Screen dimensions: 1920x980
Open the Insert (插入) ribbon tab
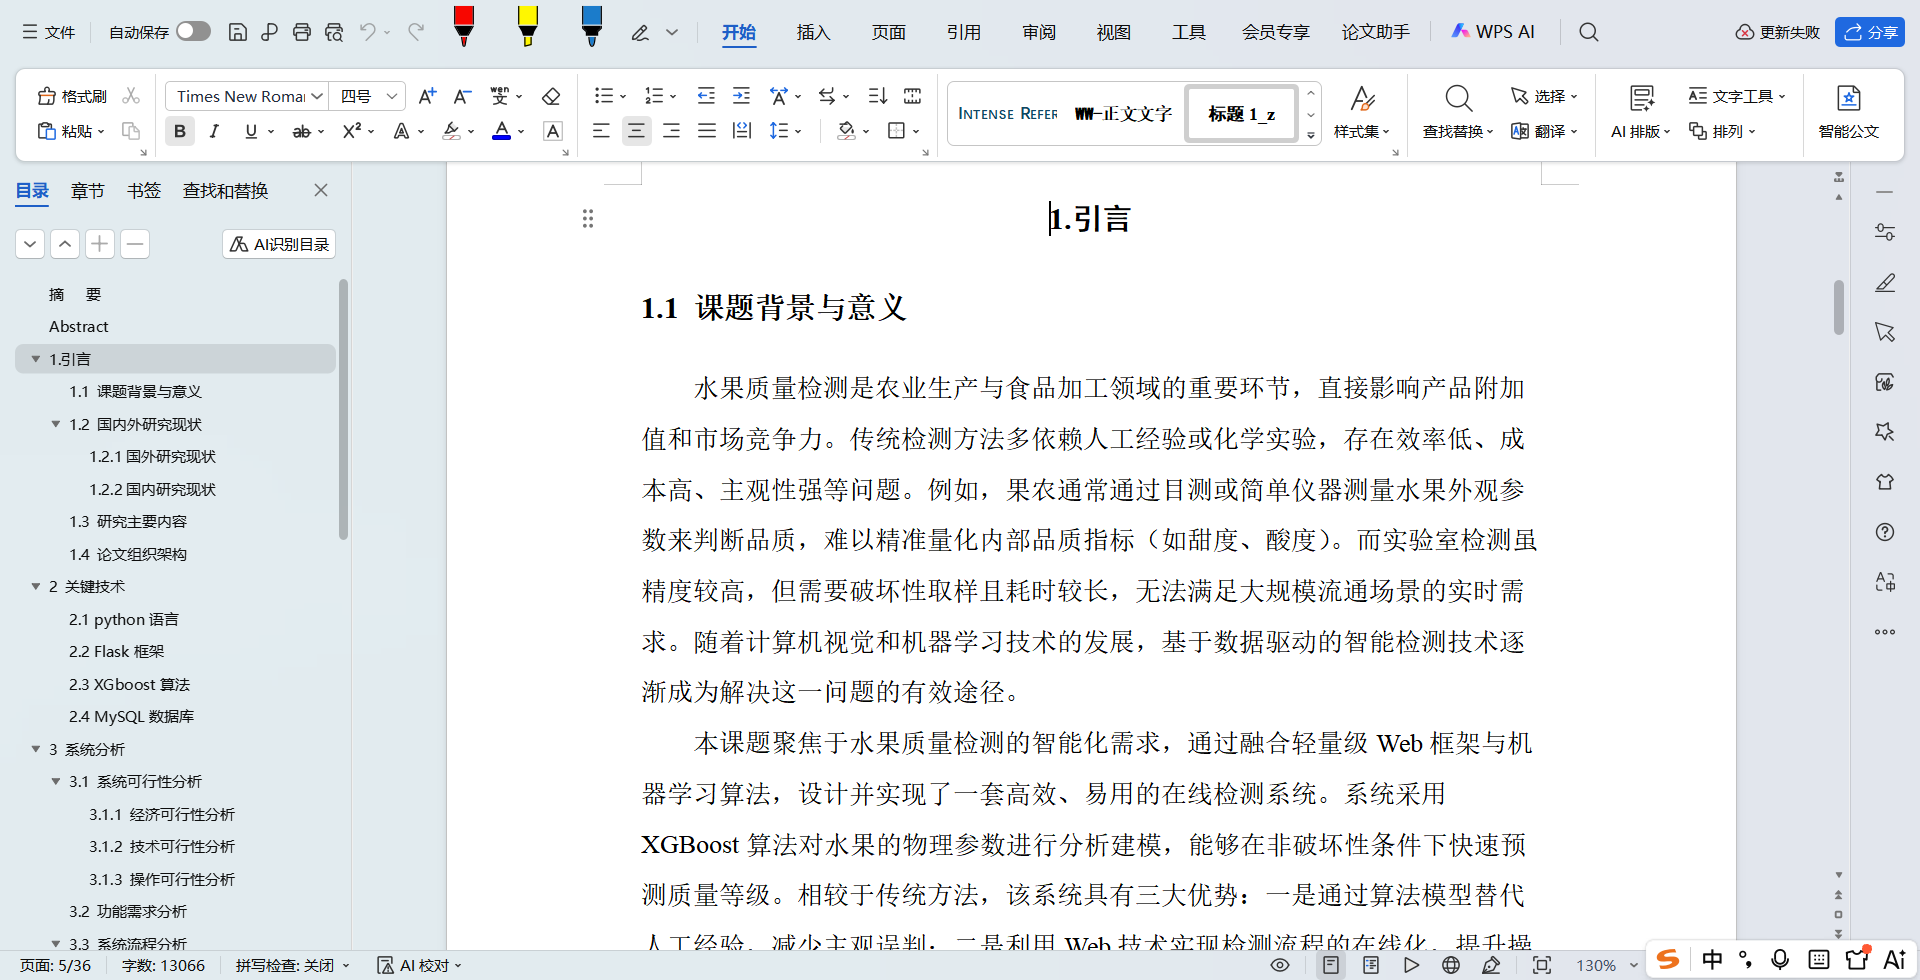[813, 32]
